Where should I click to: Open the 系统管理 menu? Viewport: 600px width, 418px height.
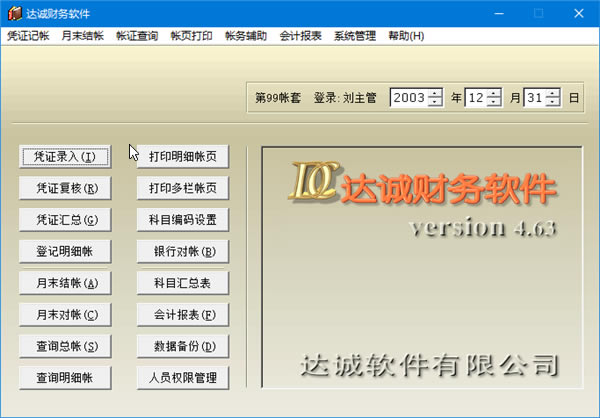355,36
